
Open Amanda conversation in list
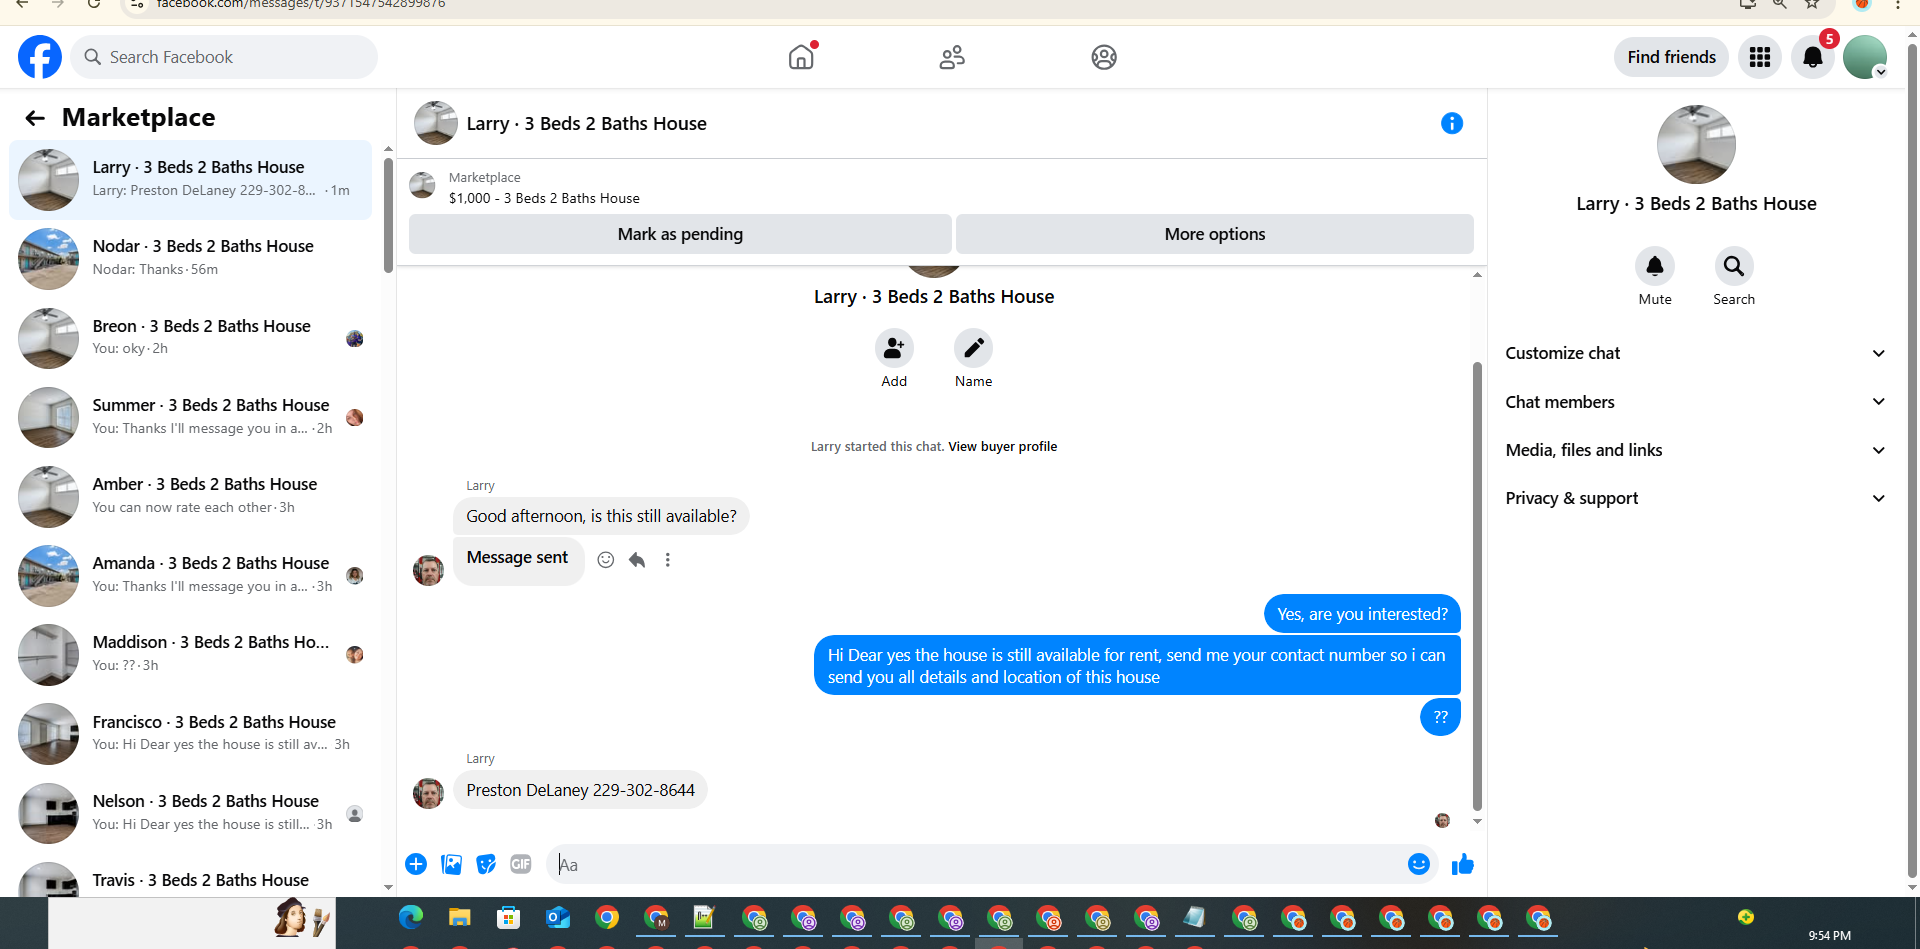(x=191, y=575)
